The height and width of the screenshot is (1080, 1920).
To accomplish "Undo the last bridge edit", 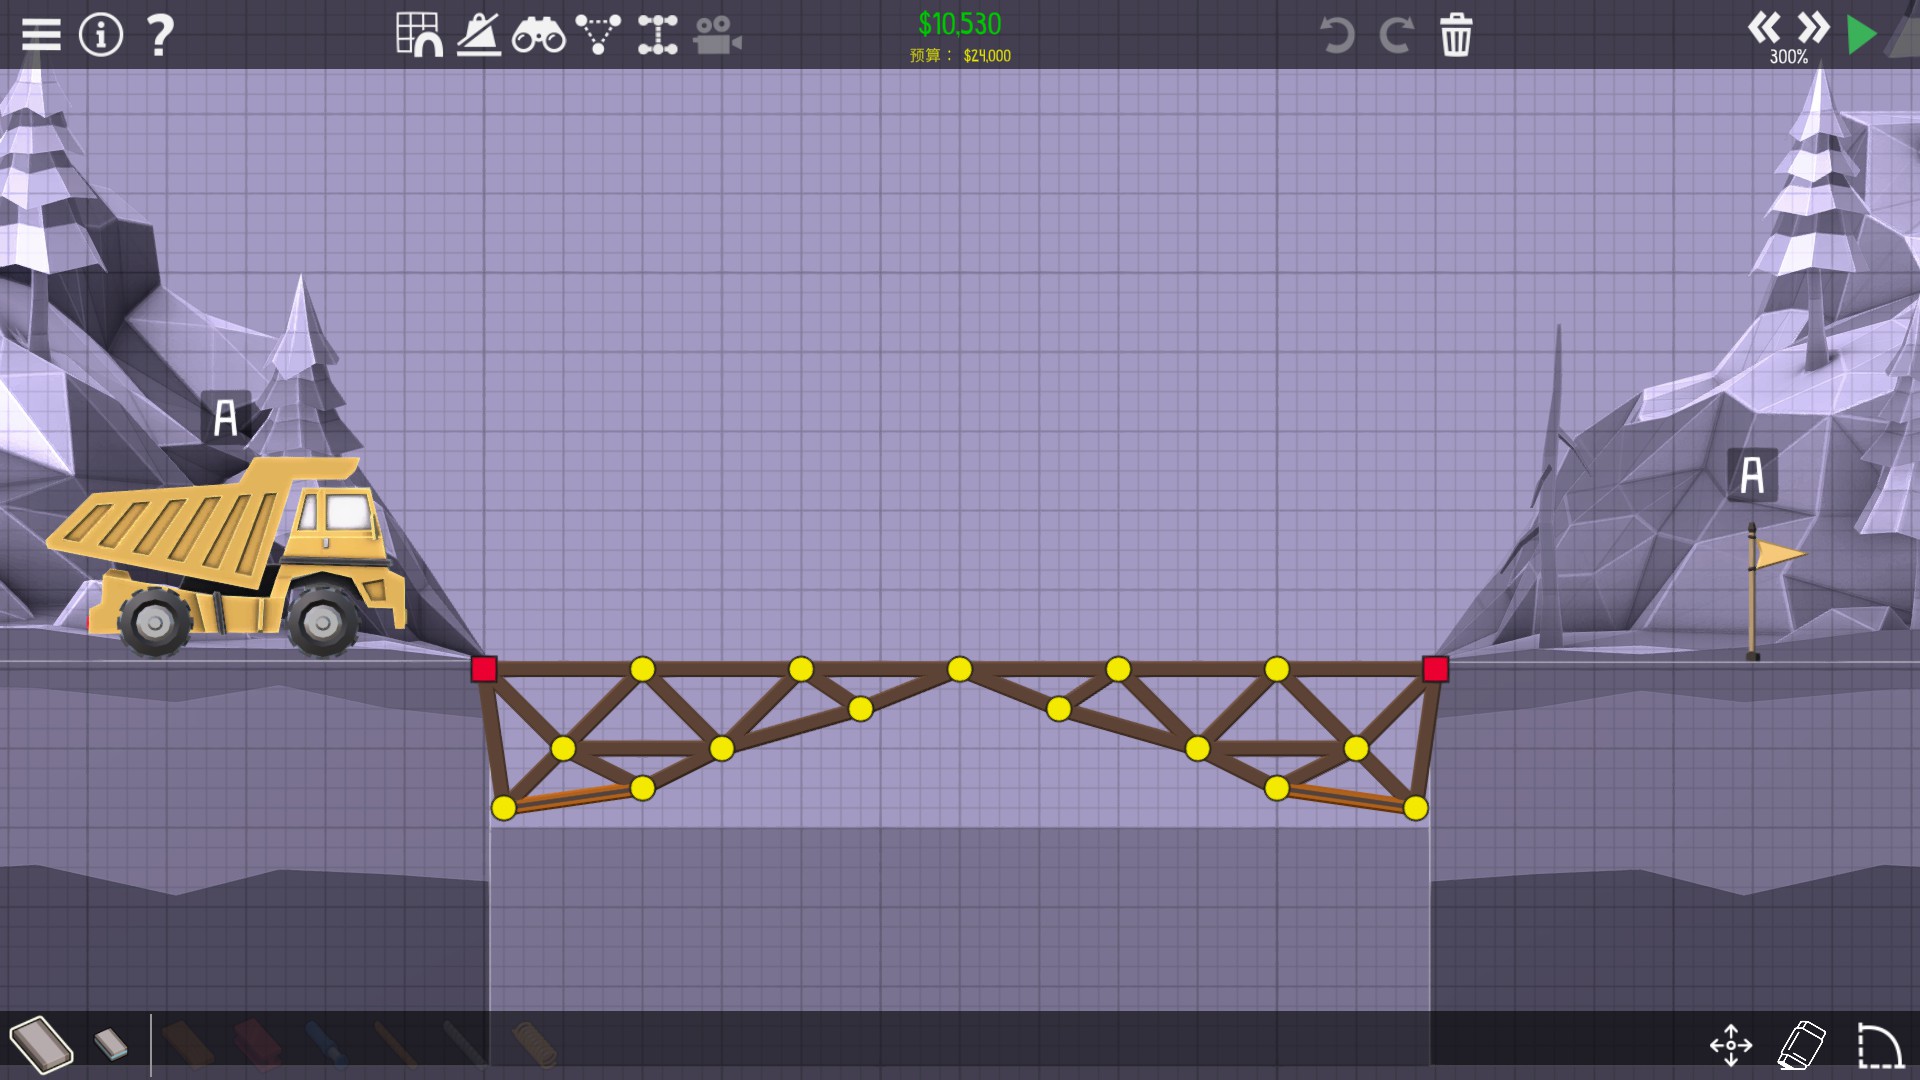I will [1336, 36].
